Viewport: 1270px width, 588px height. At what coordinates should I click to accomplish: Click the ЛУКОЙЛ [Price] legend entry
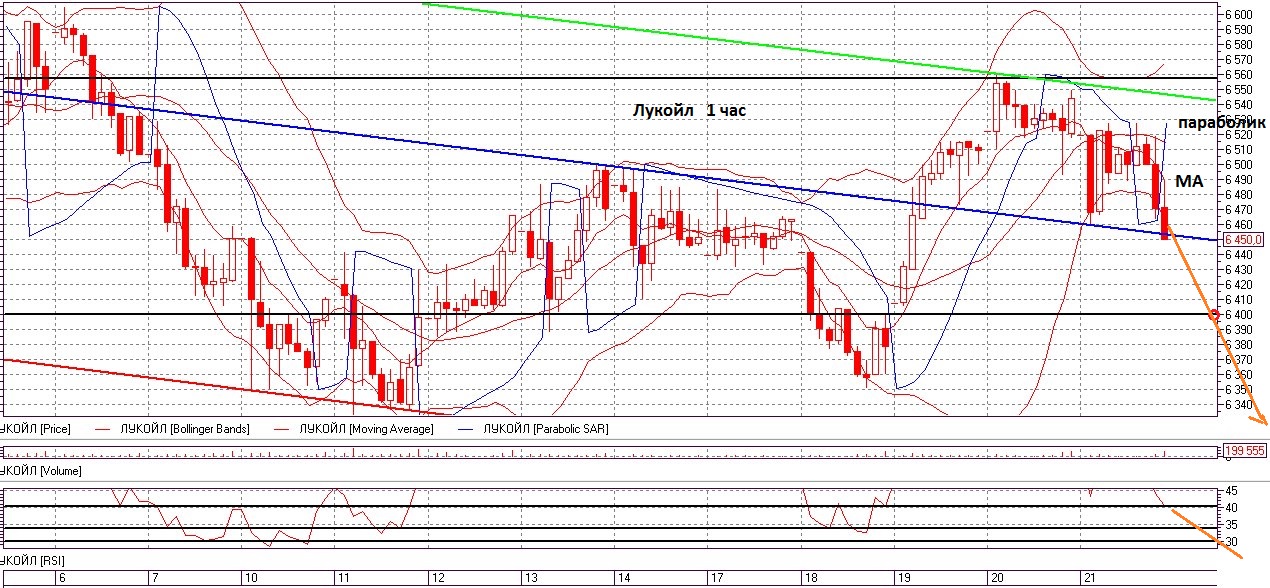click(x=37, y=428)
